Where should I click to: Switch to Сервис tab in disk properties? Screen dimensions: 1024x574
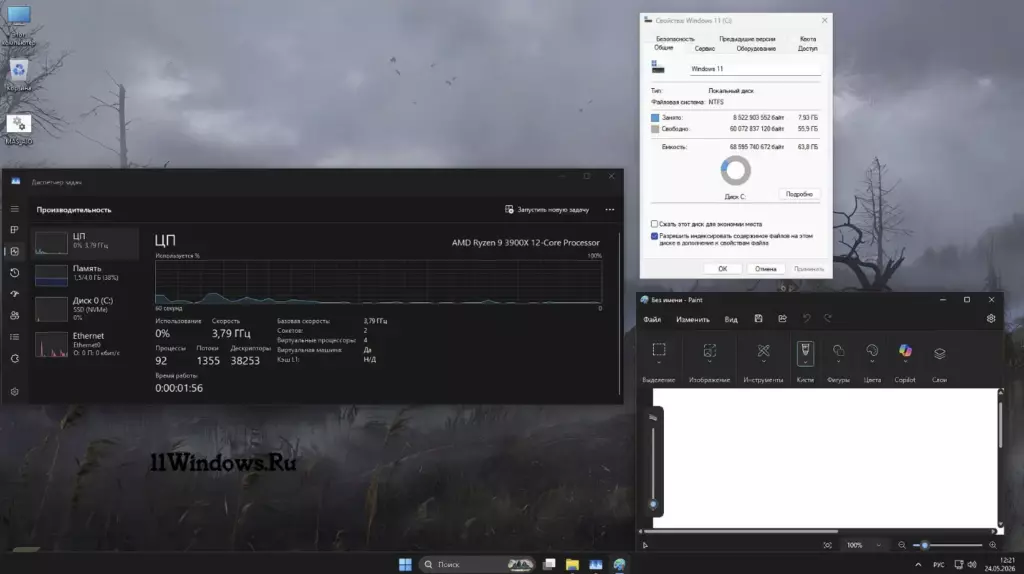705,48
